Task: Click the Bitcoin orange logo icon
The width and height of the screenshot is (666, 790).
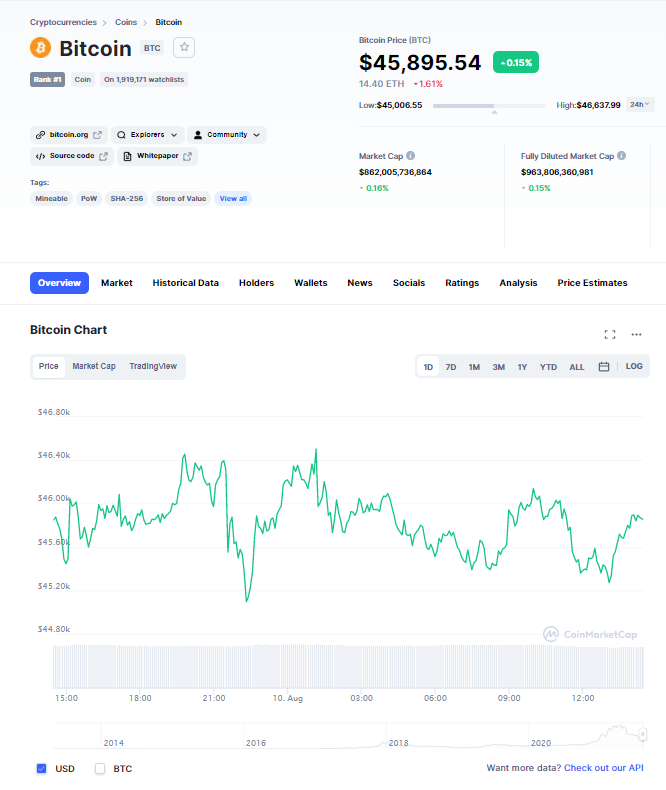Action: 40,48
